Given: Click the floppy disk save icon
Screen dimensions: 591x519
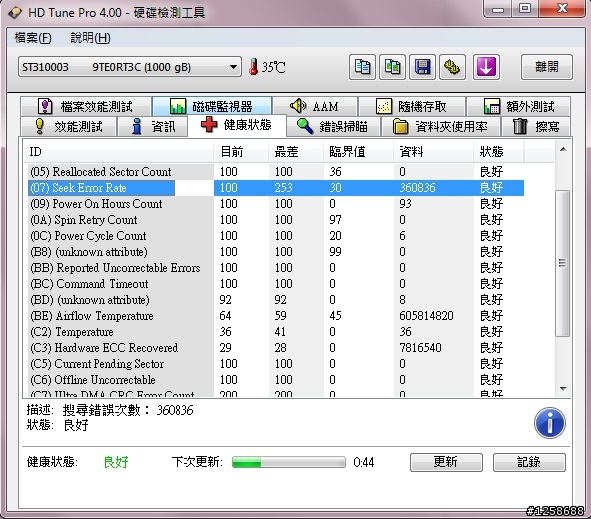Looking at the screenshot, I should coord(422,67).
